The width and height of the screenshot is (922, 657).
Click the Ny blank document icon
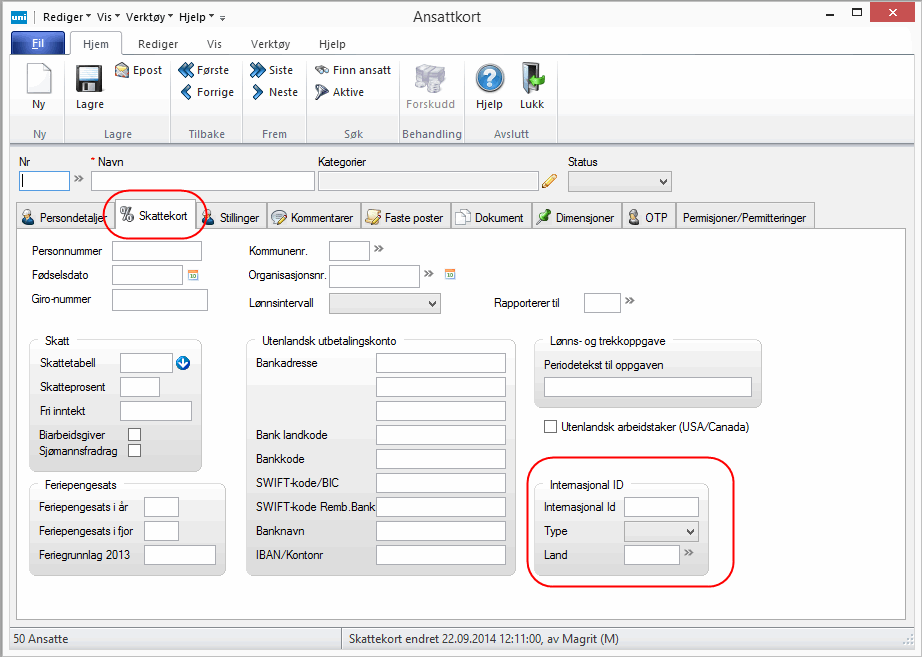pos(38,80)
